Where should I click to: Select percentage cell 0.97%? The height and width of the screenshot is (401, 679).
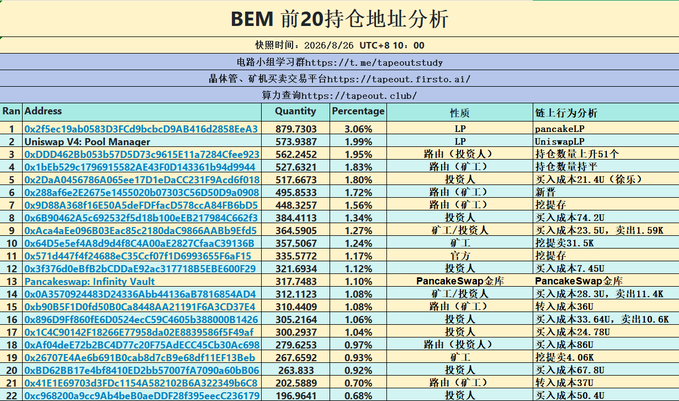358,345
